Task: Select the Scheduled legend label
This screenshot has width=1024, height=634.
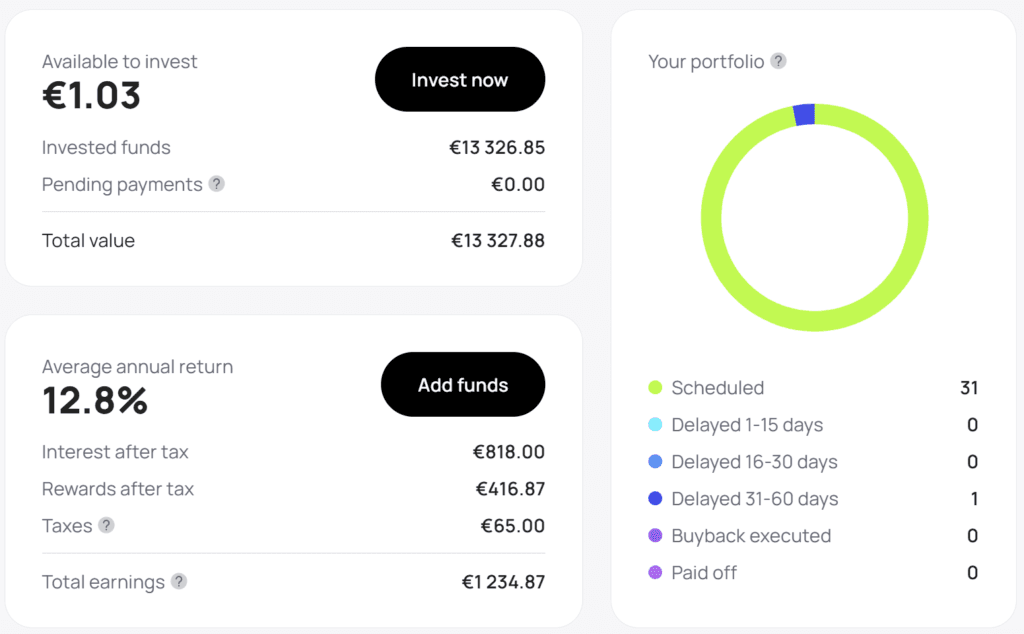Action: 718,388
